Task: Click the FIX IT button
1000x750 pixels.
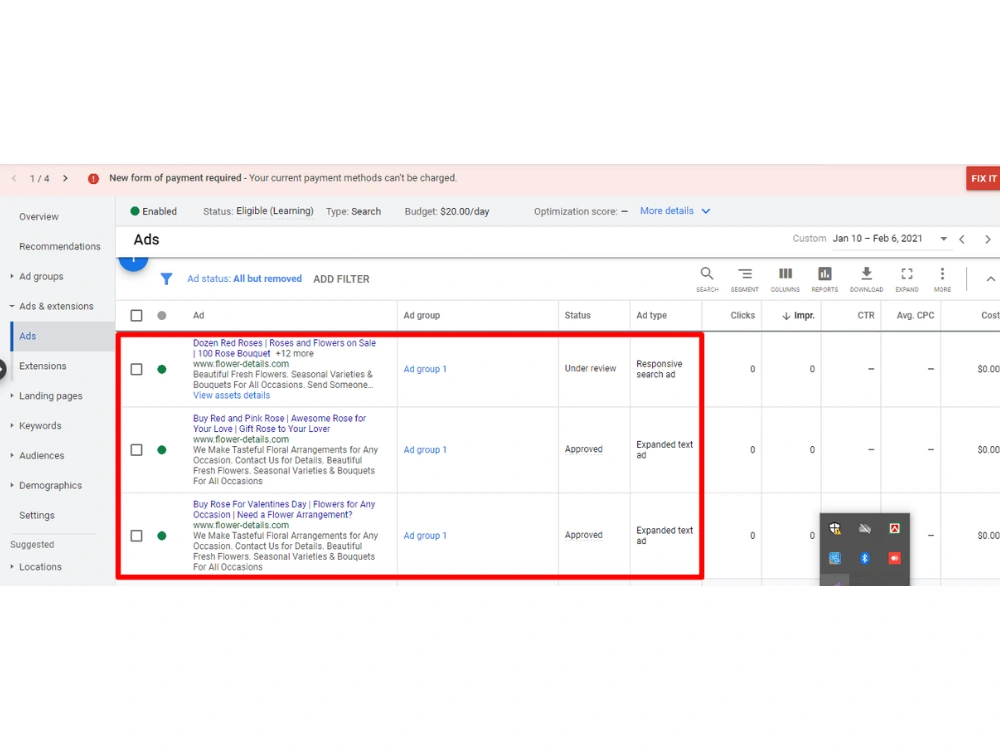Action: click(983, 179)
